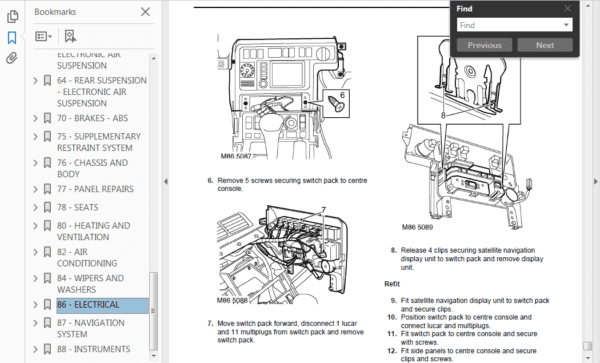600x363 pixels.
Task: Open 84 - WIPERS AND WASHERS bookmark
Action: [90, 284]
